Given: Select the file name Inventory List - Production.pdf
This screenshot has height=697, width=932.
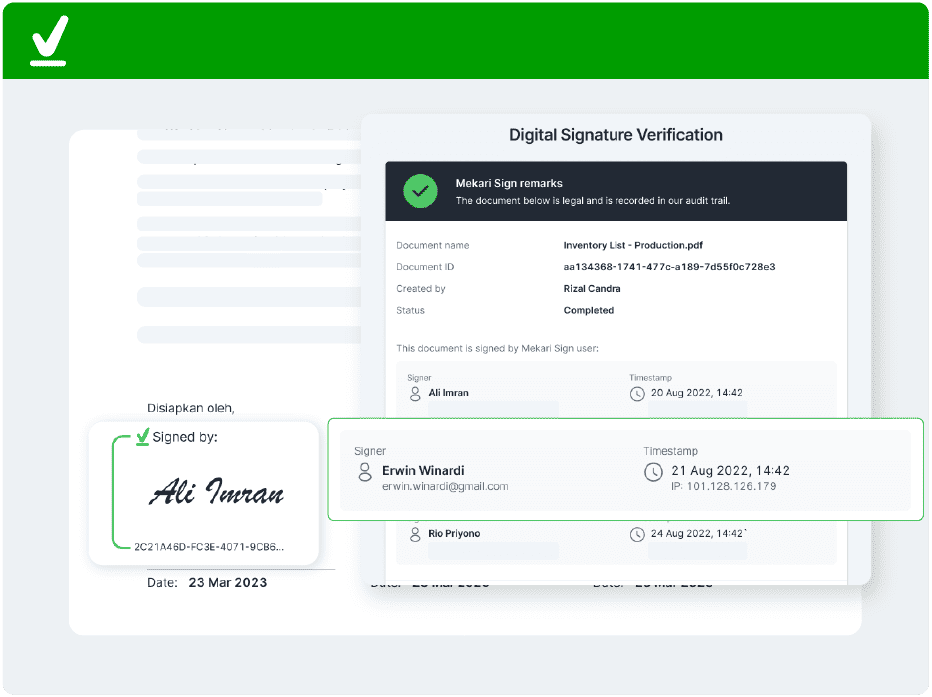Looking at the screenshot, I should pyautogui.click(x=633, y=245).
